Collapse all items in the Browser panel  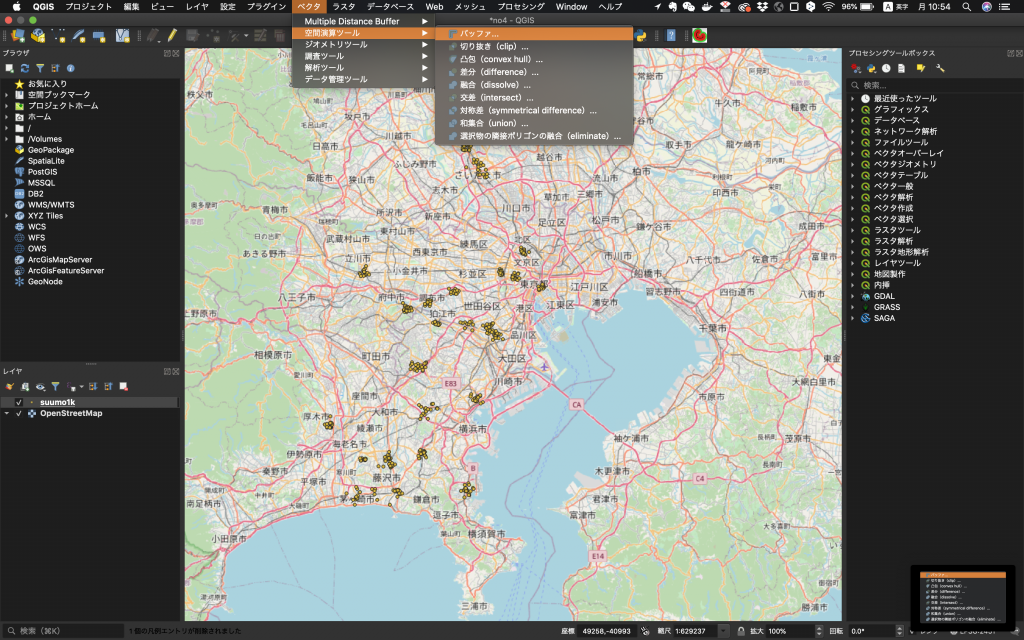click(55, 68)
